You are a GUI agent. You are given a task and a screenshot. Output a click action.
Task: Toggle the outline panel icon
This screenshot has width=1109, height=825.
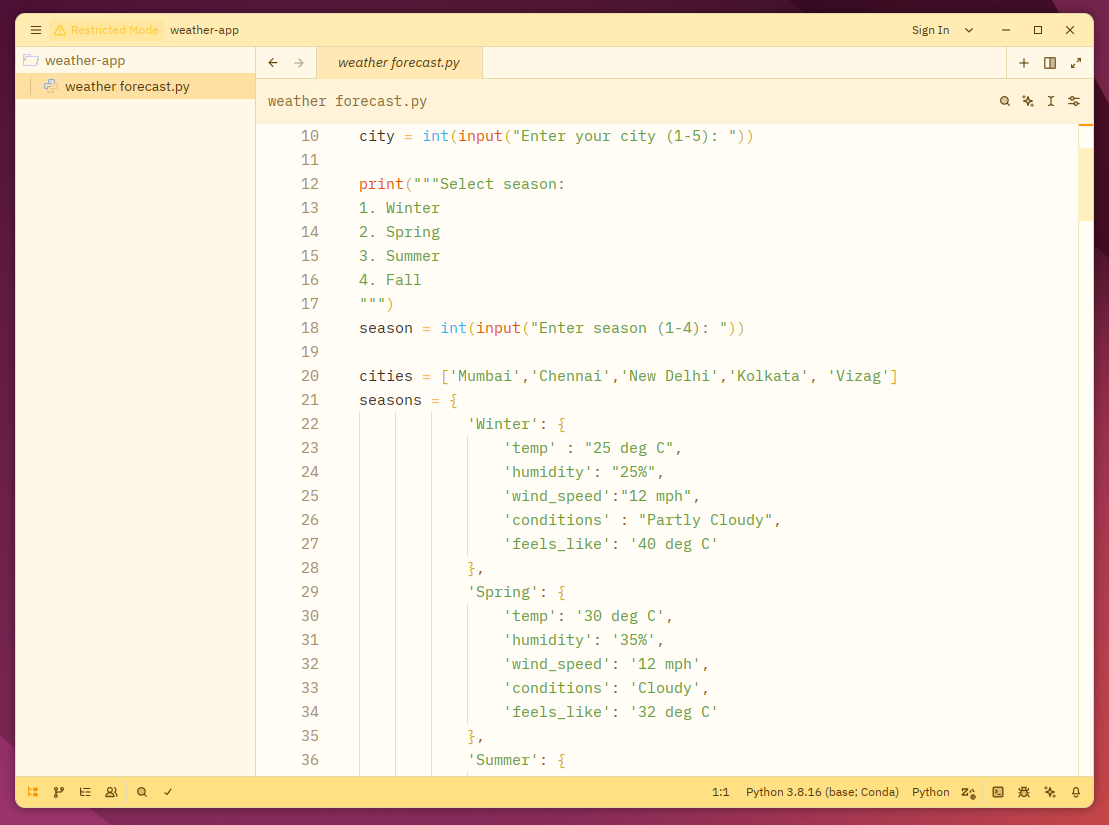[x=85, y=792]
